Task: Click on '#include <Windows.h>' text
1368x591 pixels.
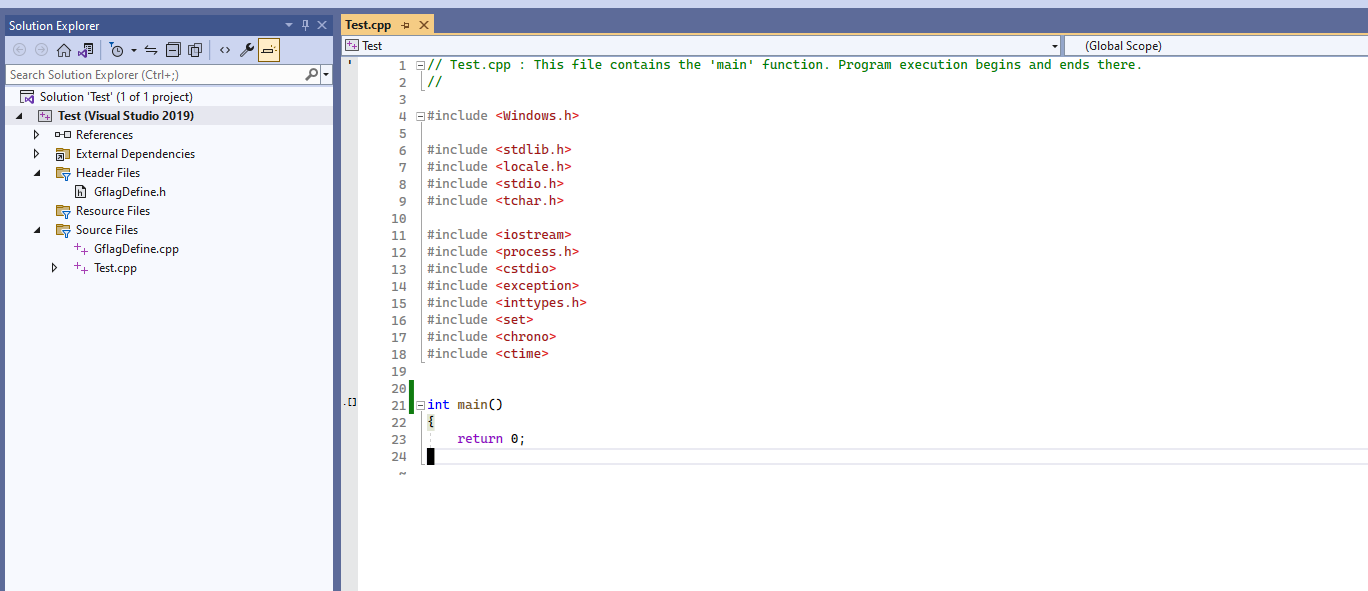Action: (x=503, y=116)
